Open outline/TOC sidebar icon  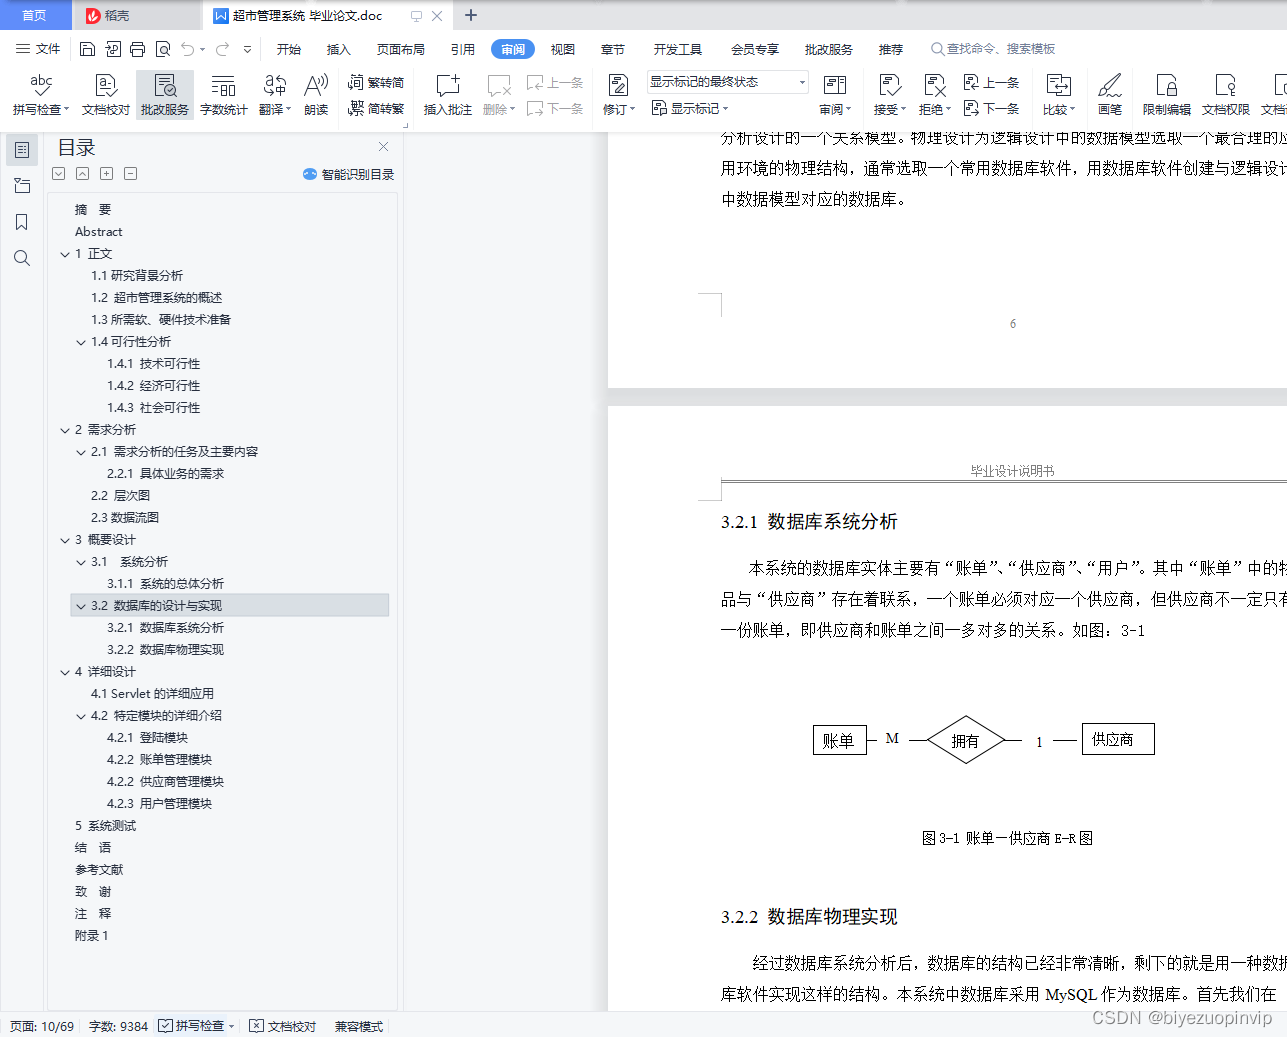tap(22, 150)
